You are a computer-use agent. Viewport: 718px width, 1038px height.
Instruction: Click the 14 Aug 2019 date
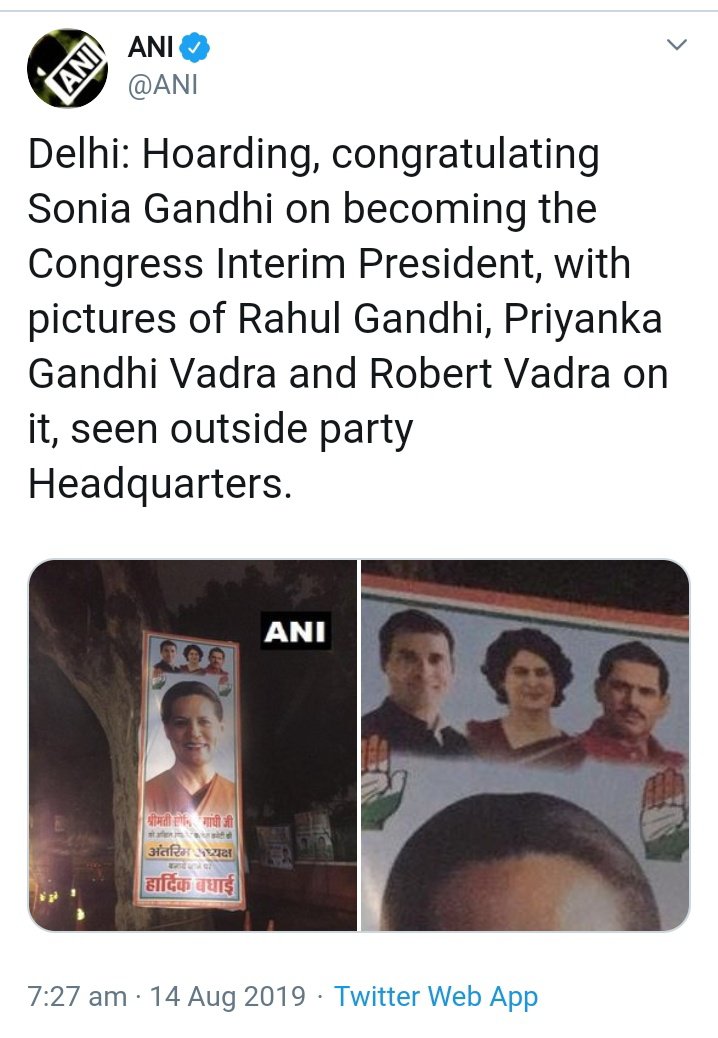(x=228, y=996)
